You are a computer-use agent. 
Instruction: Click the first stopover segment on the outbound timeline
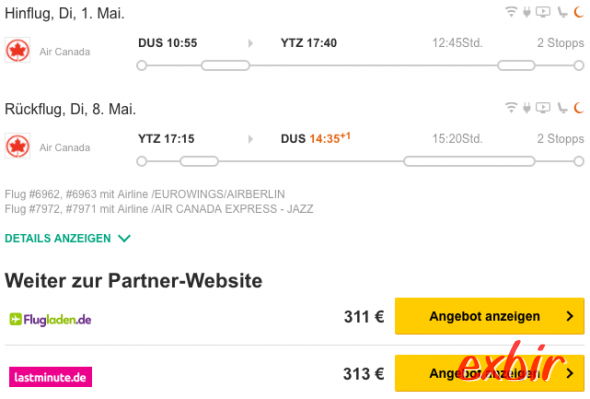coord(225,65)
